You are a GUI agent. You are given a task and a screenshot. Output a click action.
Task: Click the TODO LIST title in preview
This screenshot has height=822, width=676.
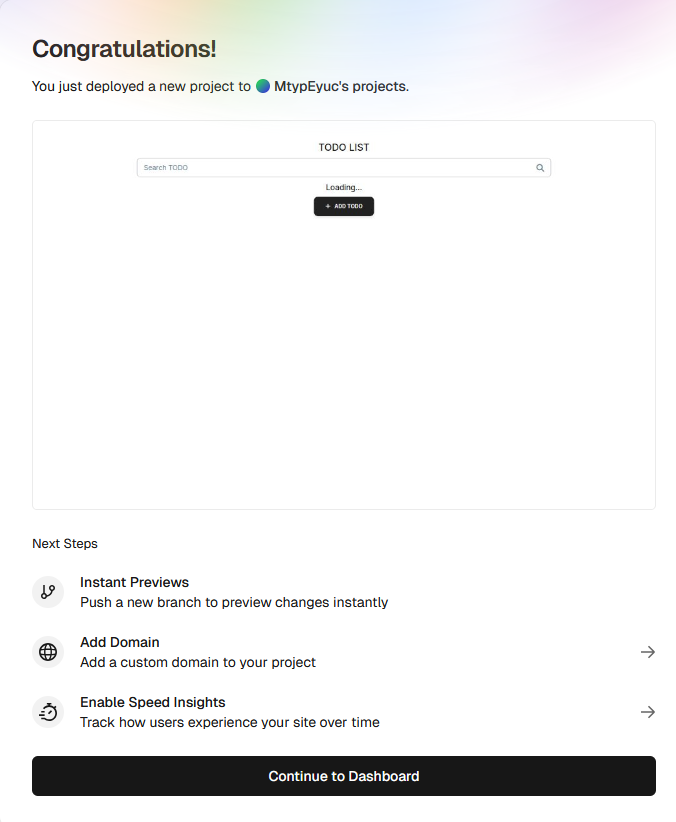coord(344,147)
